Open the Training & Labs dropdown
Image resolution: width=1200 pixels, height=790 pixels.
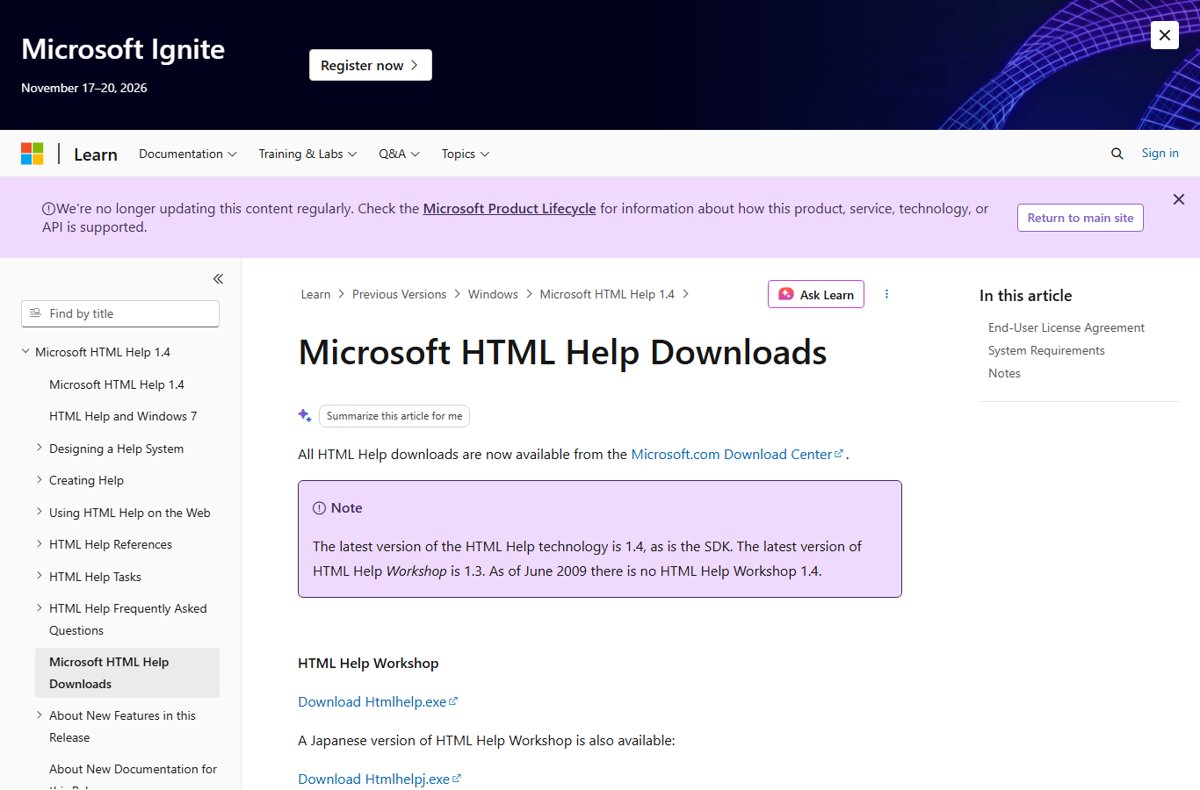pyautogui.click(x=308, y=154)
